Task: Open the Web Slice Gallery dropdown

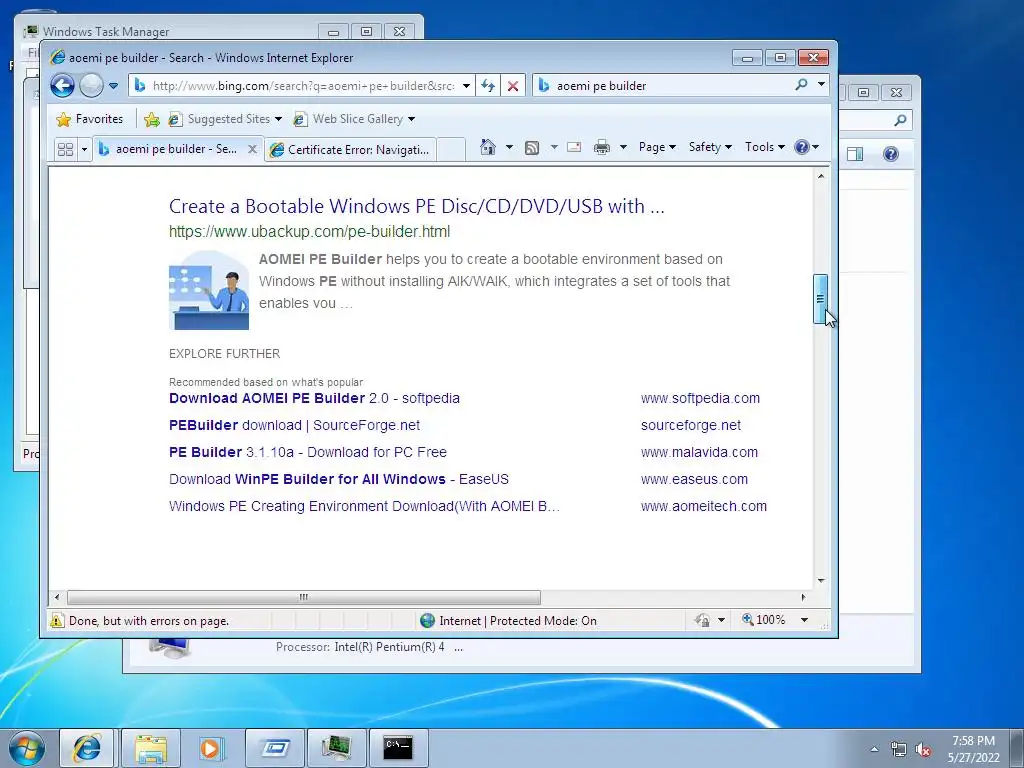Action: click(355, 119)
